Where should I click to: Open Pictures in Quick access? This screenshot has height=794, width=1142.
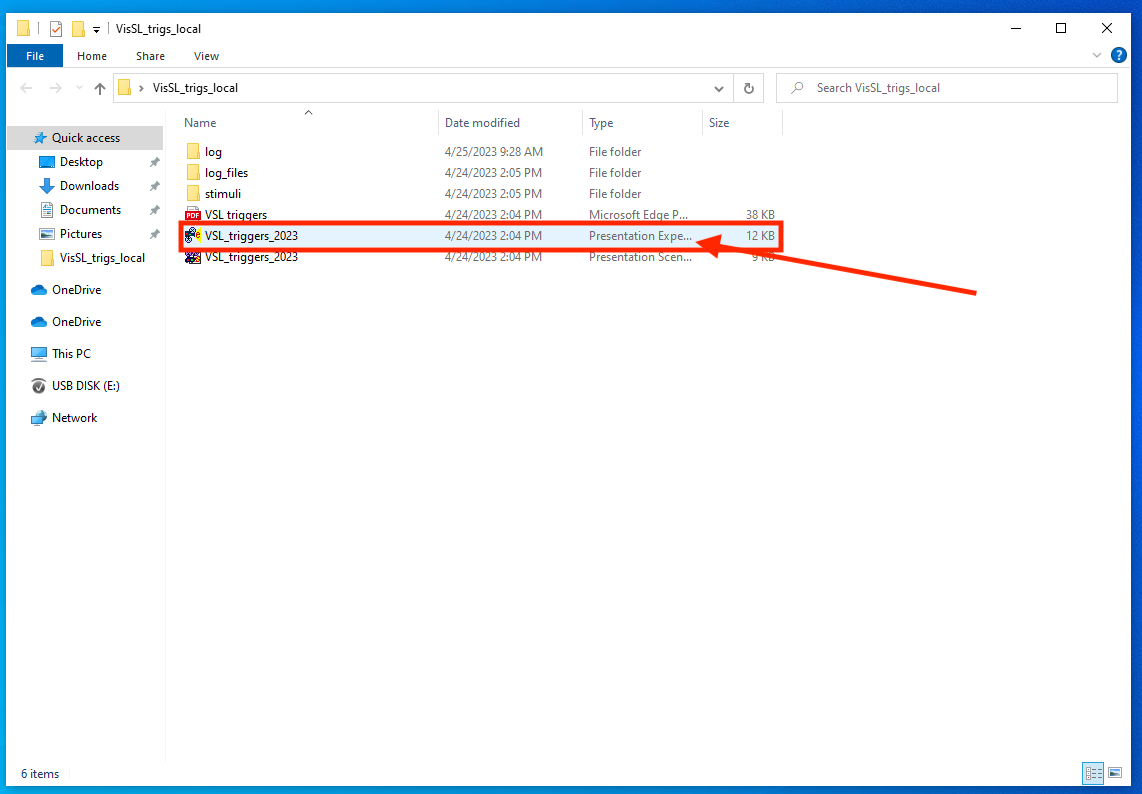[80, 234]
